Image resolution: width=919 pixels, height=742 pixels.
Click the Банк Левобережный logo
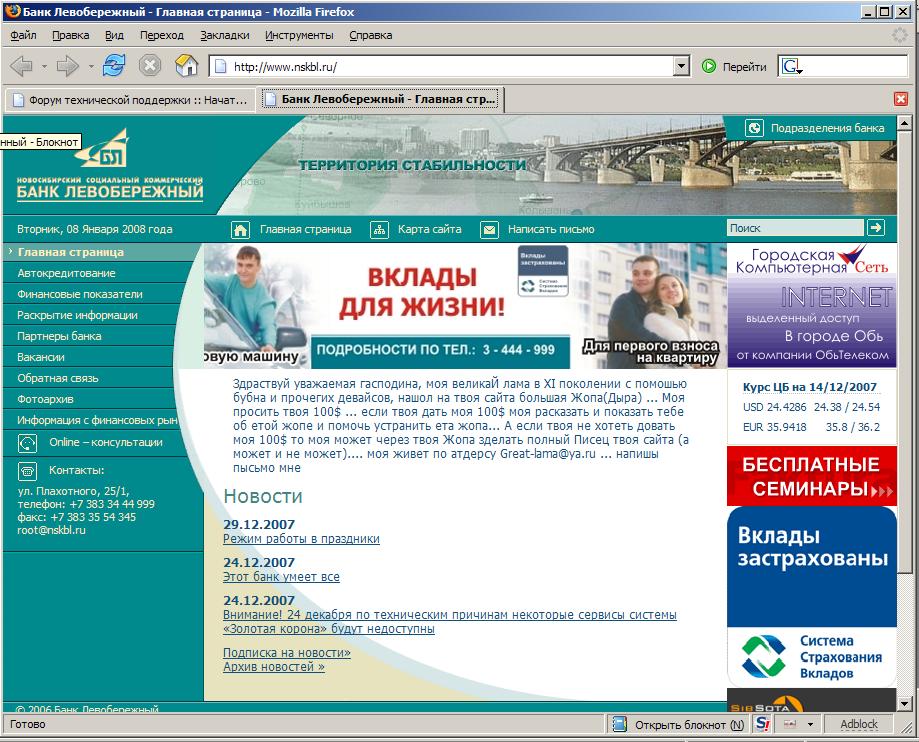[x=110, y=166]
